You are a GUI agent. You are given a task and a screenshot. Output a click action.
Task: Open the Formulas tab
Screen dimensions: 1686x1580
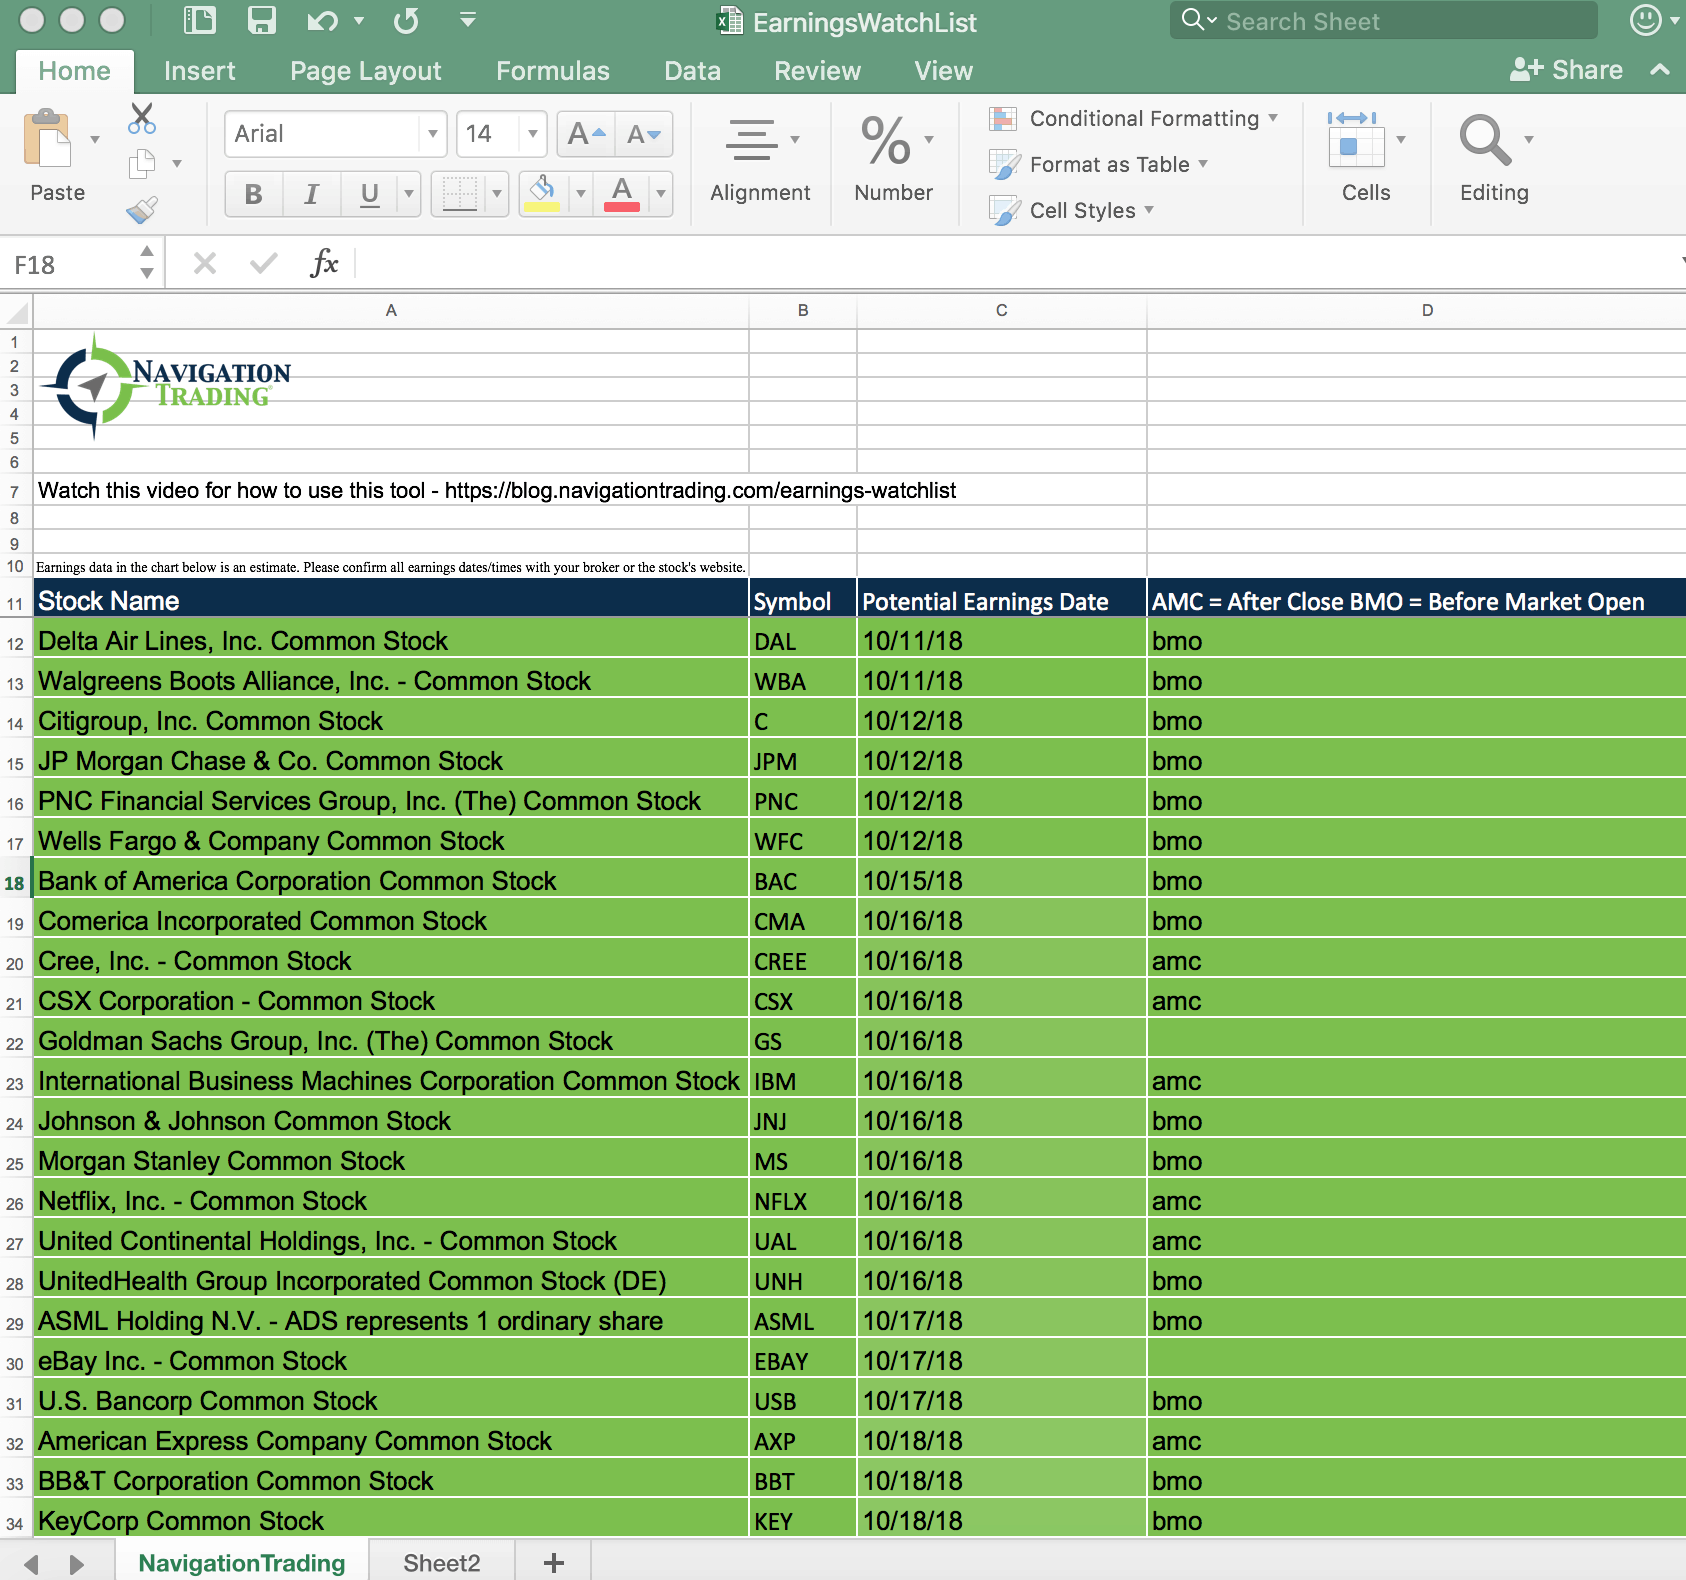(553, 71)
